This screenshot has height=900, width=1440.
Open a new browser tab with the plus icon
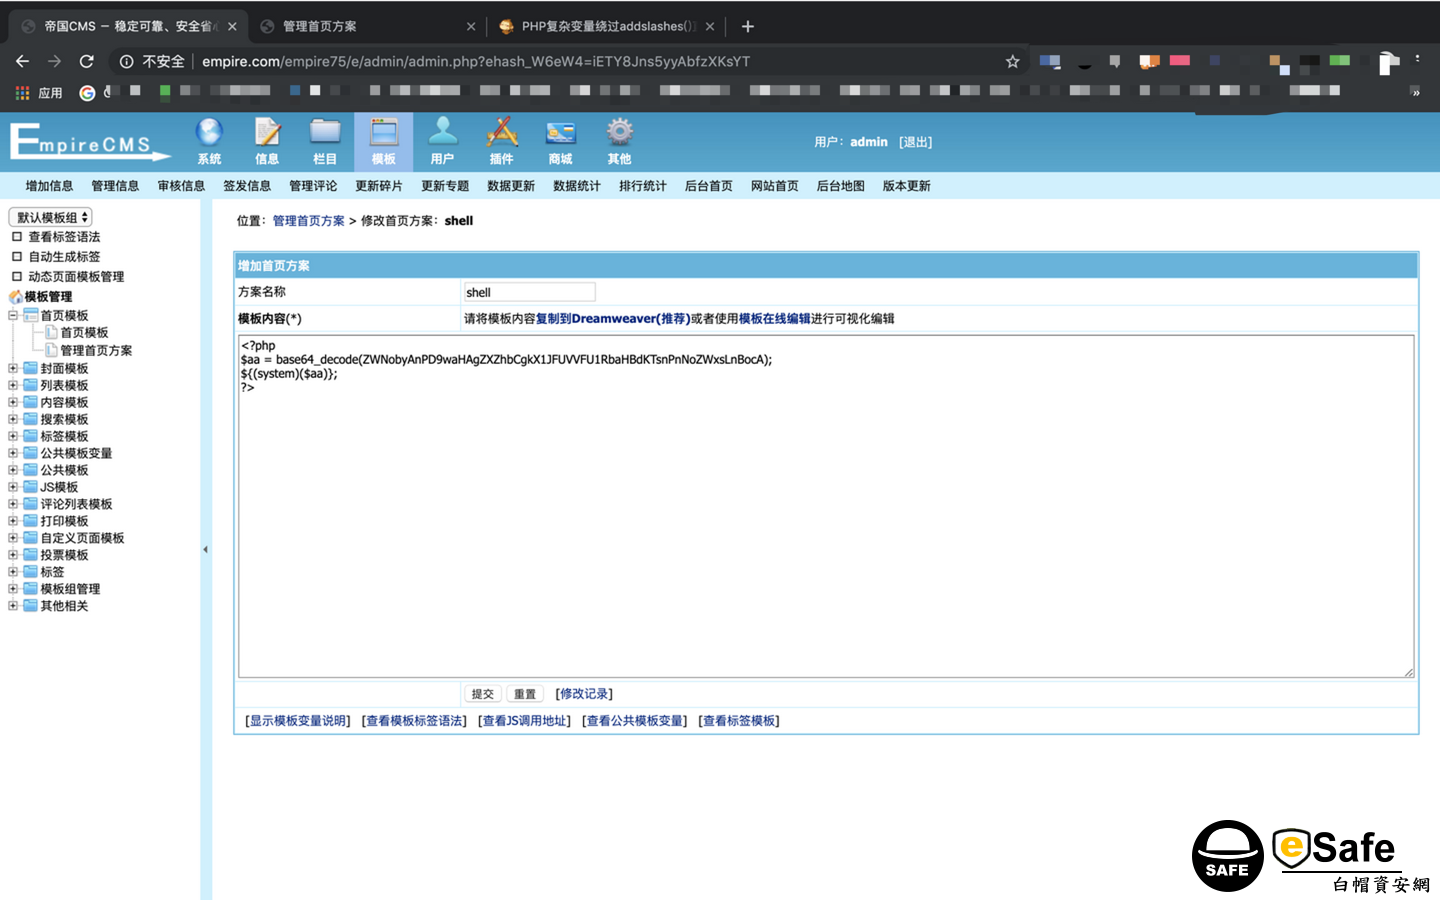point(747,26)
